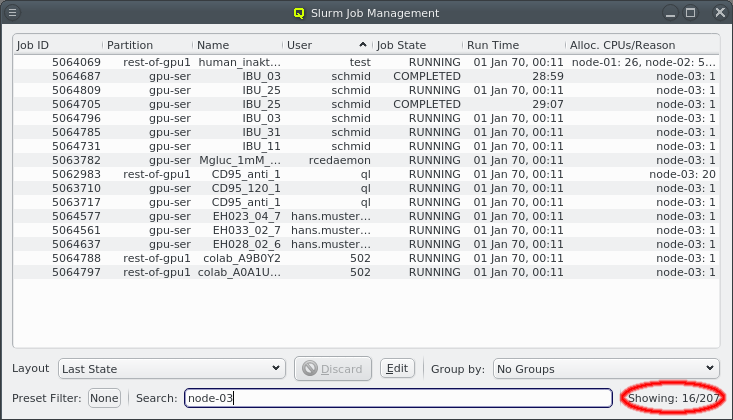The width and height of the screenshot is (733, 420).
Task: Click the test user cell
Action: click(360, 62)
